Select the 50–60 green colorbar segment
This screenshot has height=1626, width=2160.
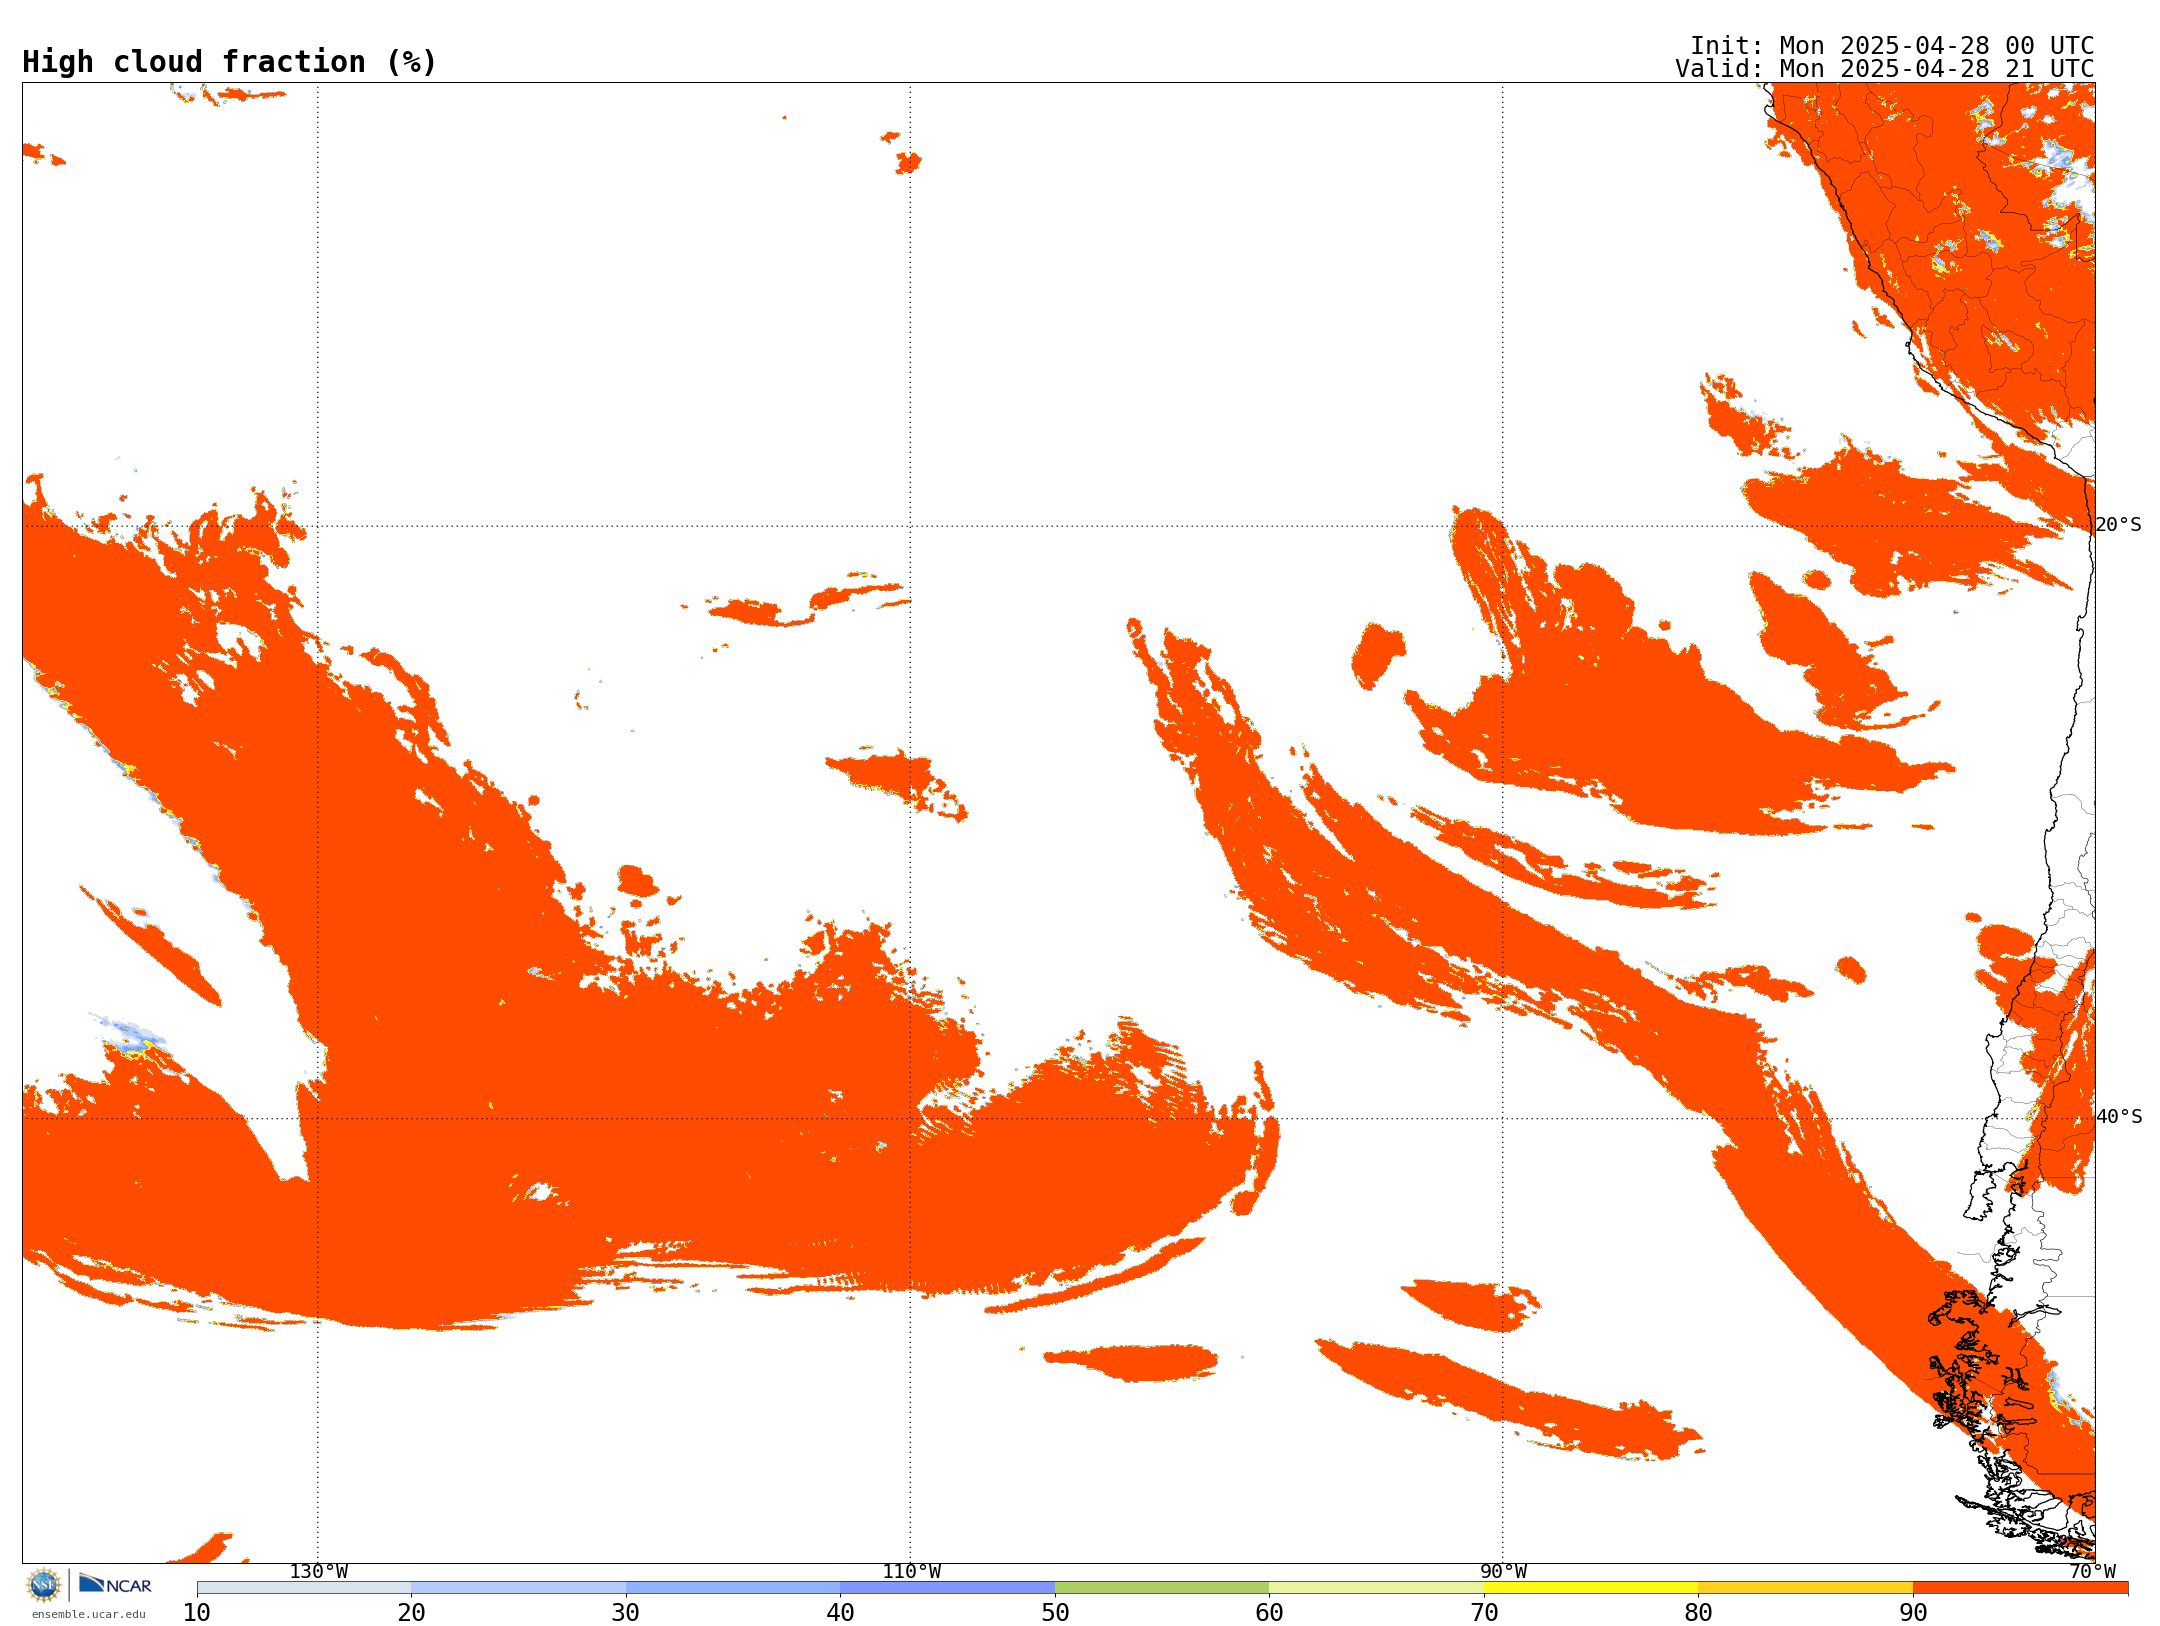tap(1162, 1588)
